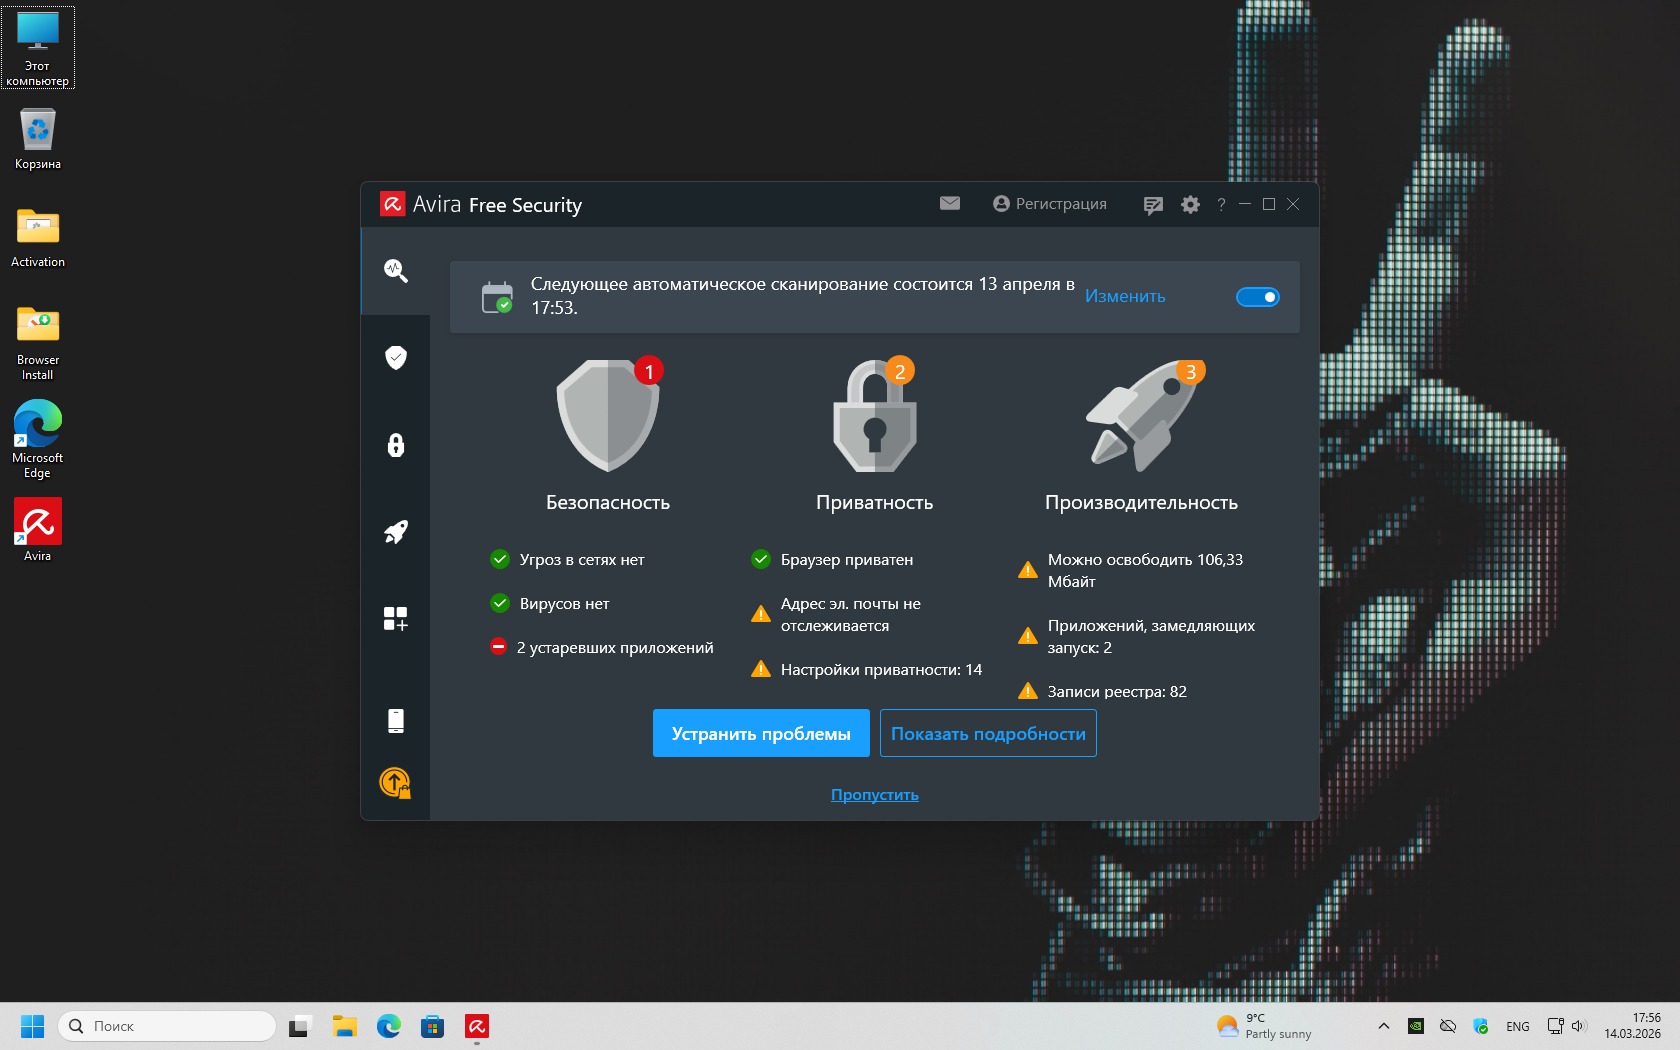Open the modules grid sidebar icon
Screen dimensions: 1680x1050
[396, 619]
